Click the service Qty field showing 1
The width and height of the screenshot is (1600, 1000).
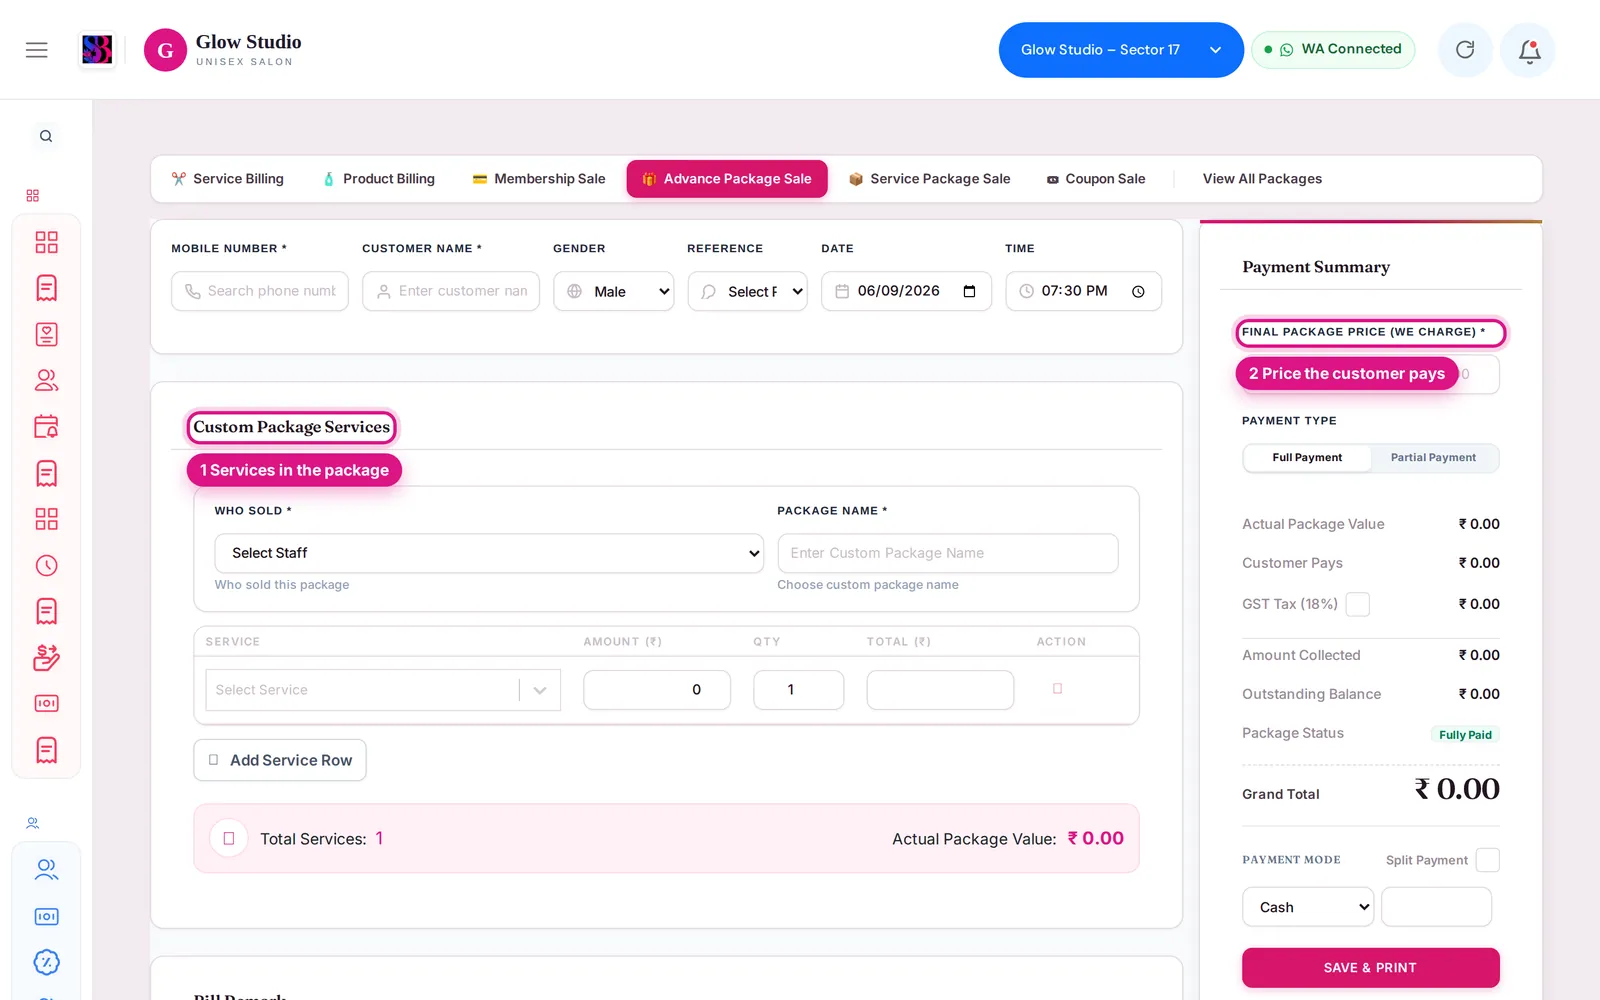tap(798, 690)
